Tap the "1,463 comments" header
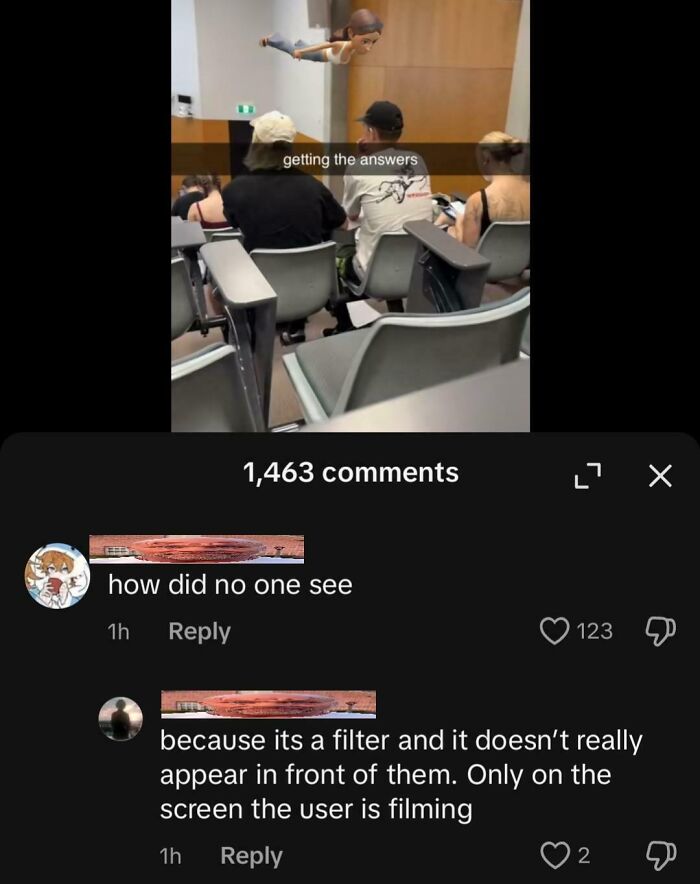The height and width of the screenshot is (884, 700). (350, 471)
